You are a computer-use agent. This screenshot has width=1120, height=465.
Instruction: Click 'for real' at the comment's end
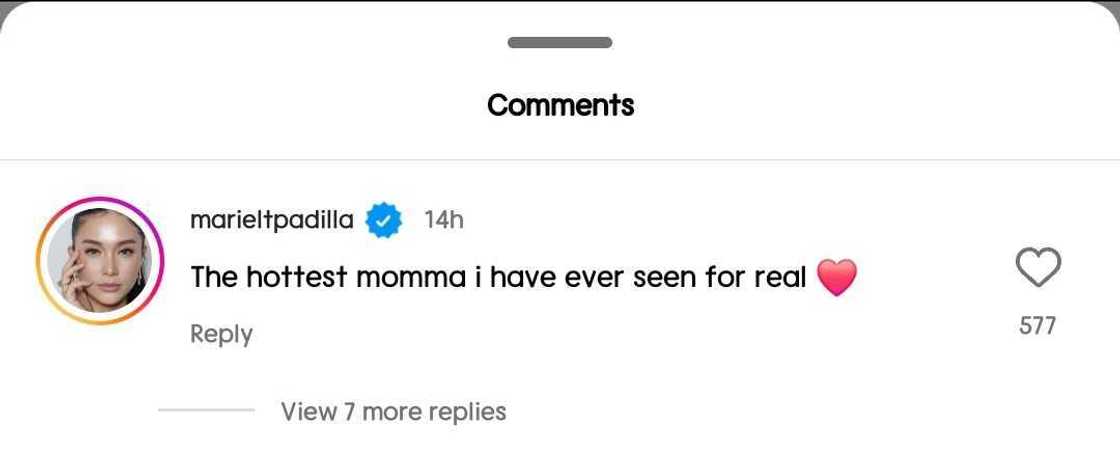click(x=756, y=277)
